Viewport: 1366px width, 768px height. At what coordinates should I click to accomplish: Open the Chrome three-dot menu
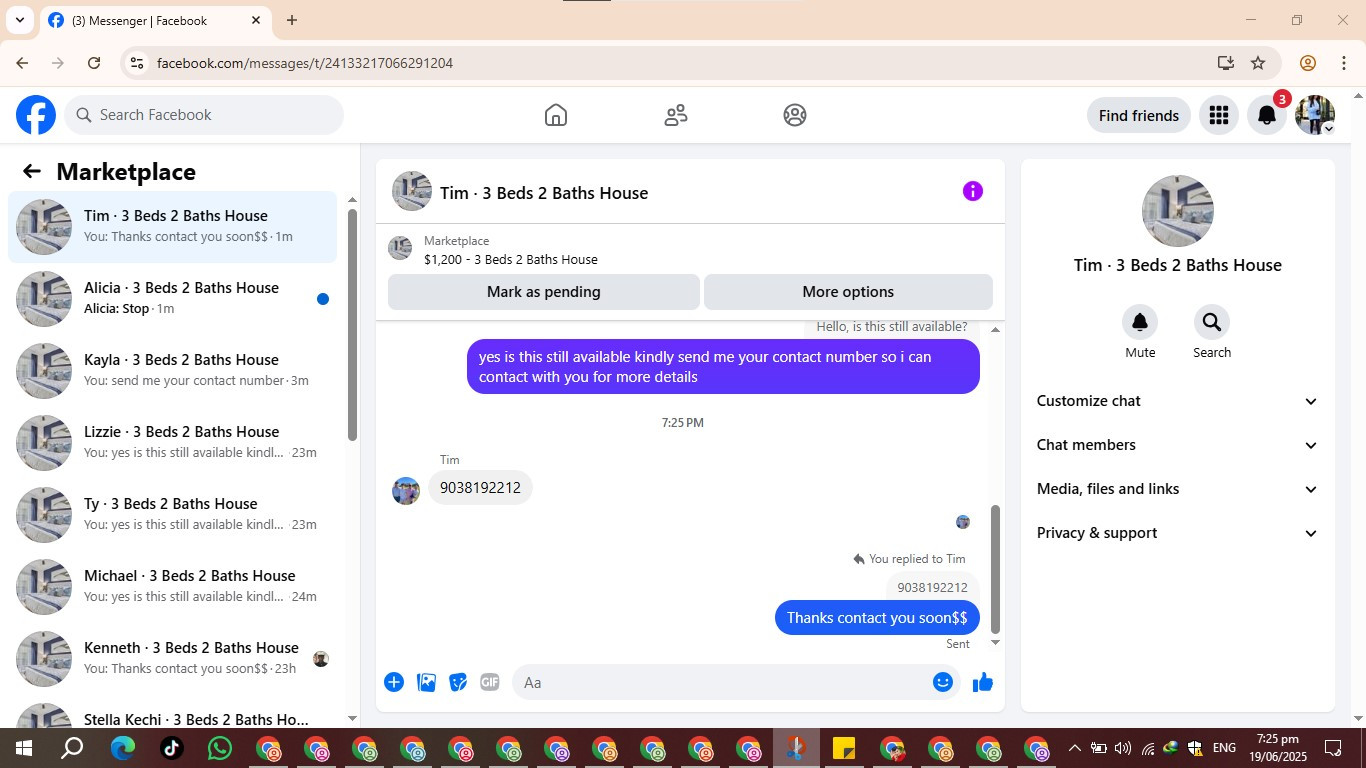tap(1343, 63)
